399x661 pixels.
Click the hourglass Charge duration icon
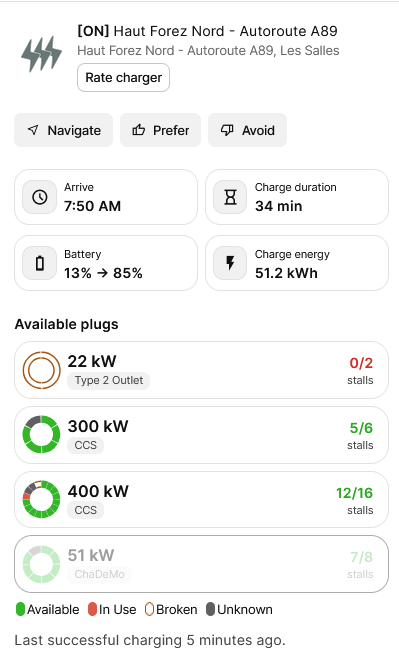pyautogui.click(x=230, y=197)
